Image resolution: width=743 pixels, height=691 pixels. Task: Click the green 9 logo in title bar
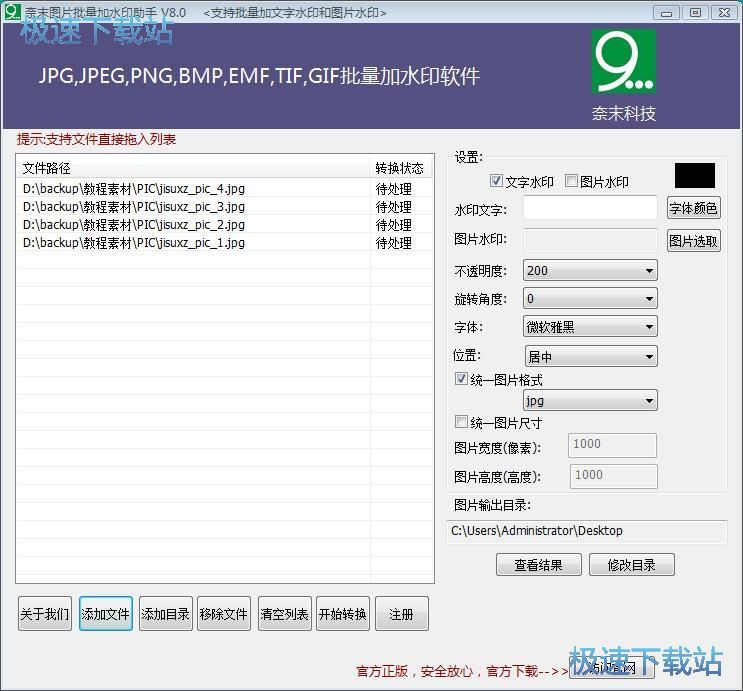click(13, 11)
